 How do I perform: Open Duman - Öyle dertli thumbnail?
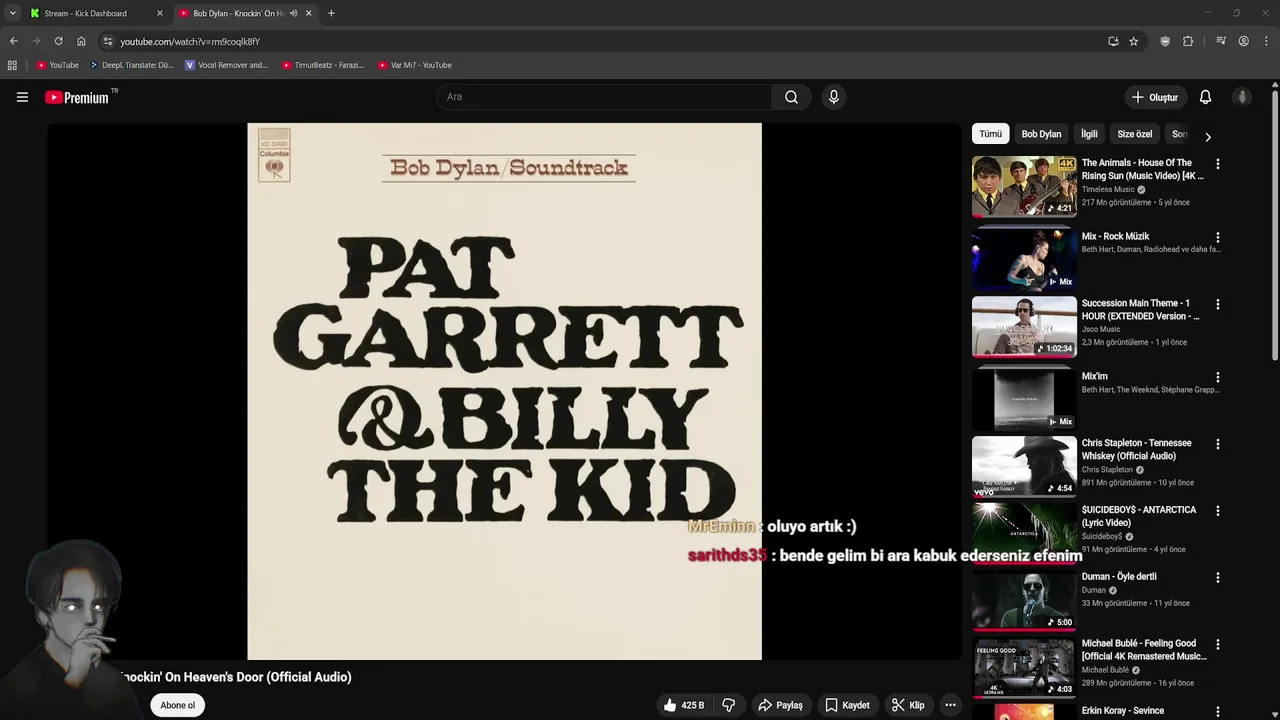click(x=1024, y=600)
